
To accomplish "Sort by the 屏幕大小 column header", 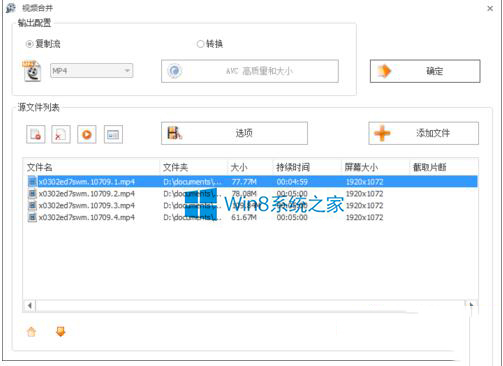I will point(376,167).
